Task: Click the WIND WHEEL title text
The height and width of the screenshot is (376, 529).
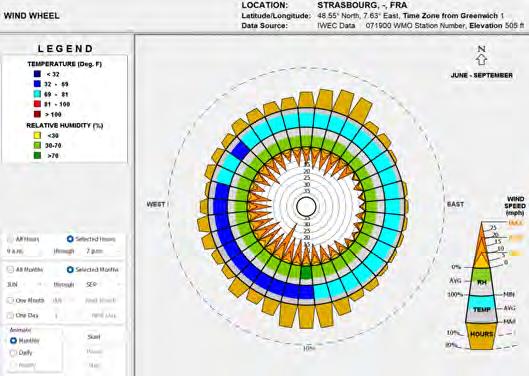Action: coord(32,16)
